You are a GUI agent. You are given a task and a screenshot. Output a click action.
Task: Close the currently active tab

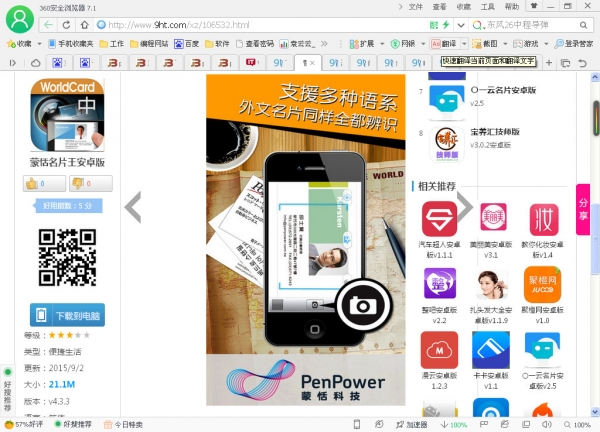click(x=312, y=63)
